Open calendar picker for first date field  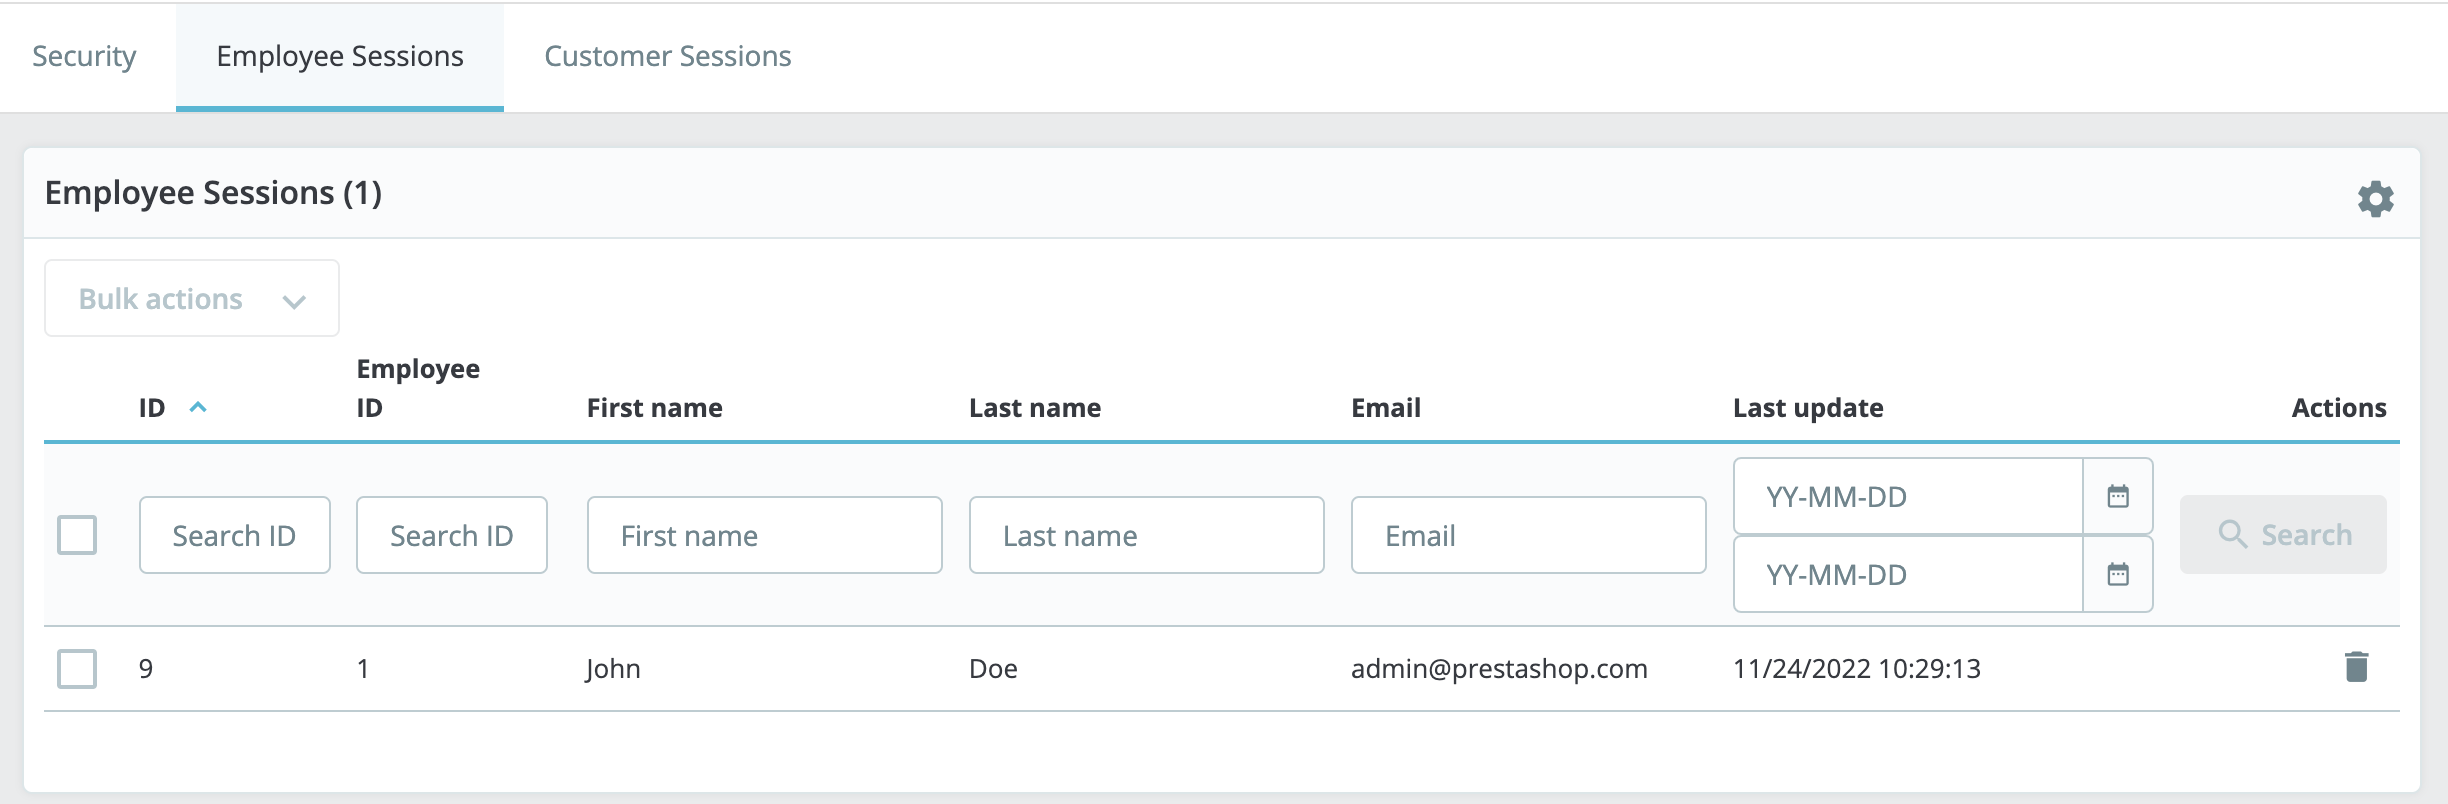2117,496
